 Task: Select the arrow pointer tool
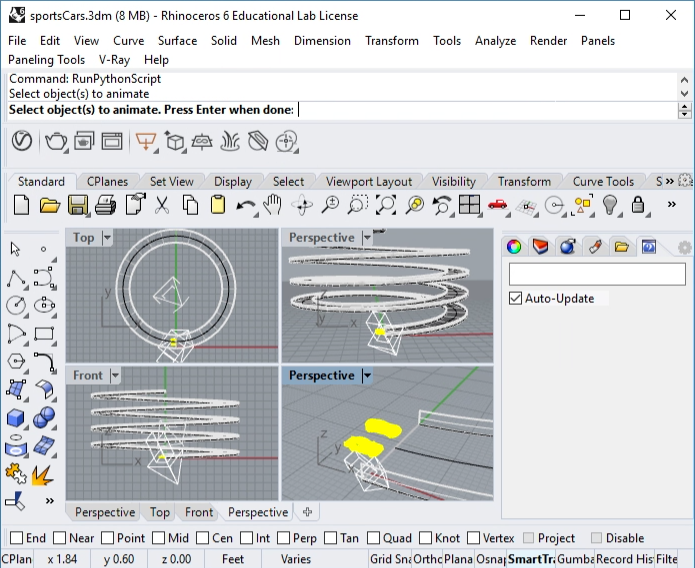15,249
